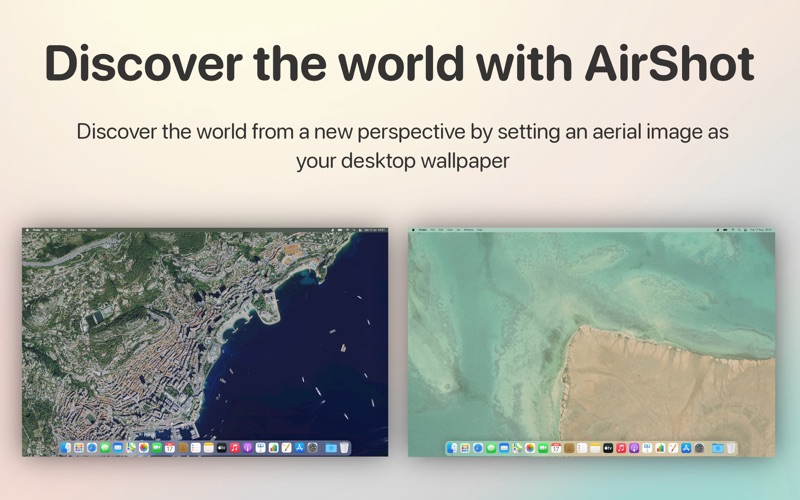Open Downloads folder in city wallpaper desktop's dock
This screenshot has height=500, width=800.
point(331,447)
